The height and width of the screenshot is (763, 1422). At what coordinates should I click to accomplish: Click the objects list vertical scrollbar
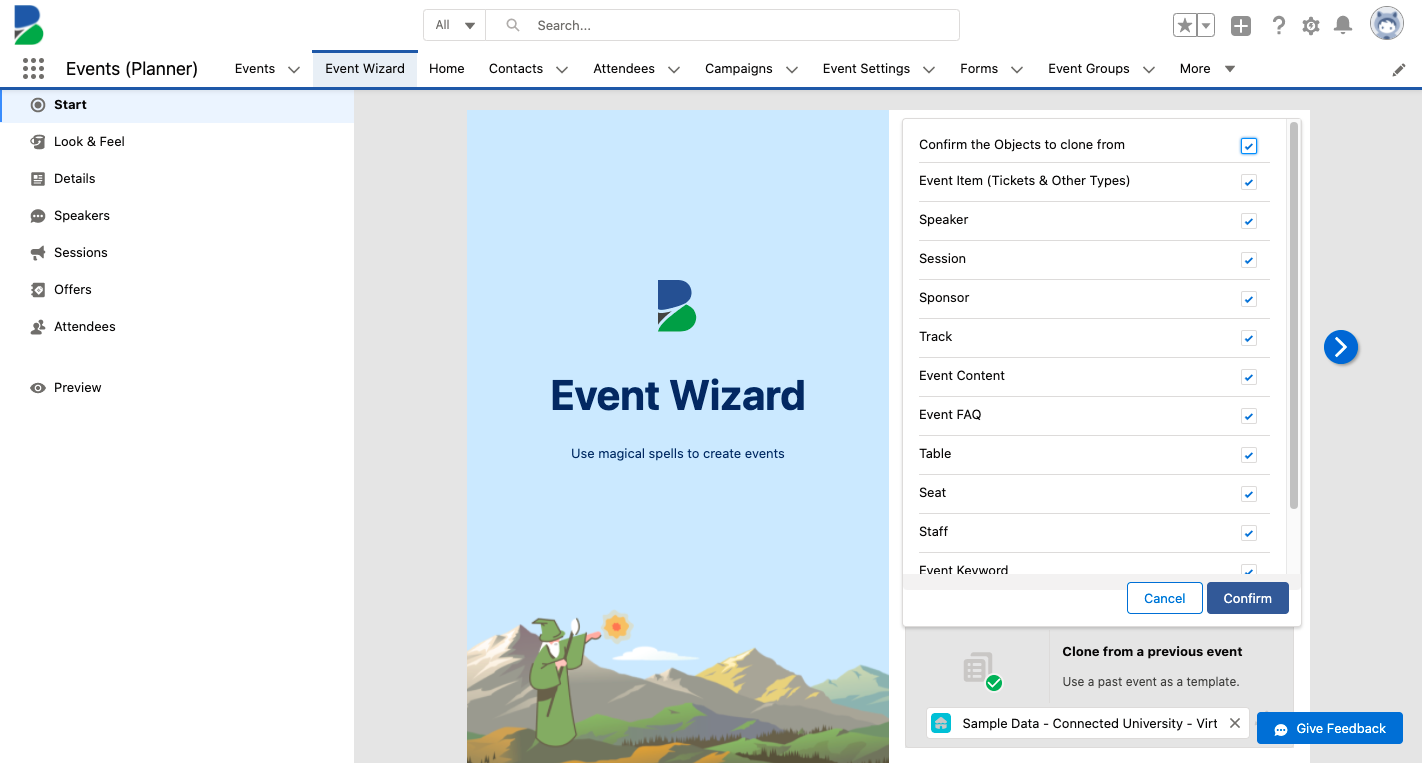[x=1294, y=315]
